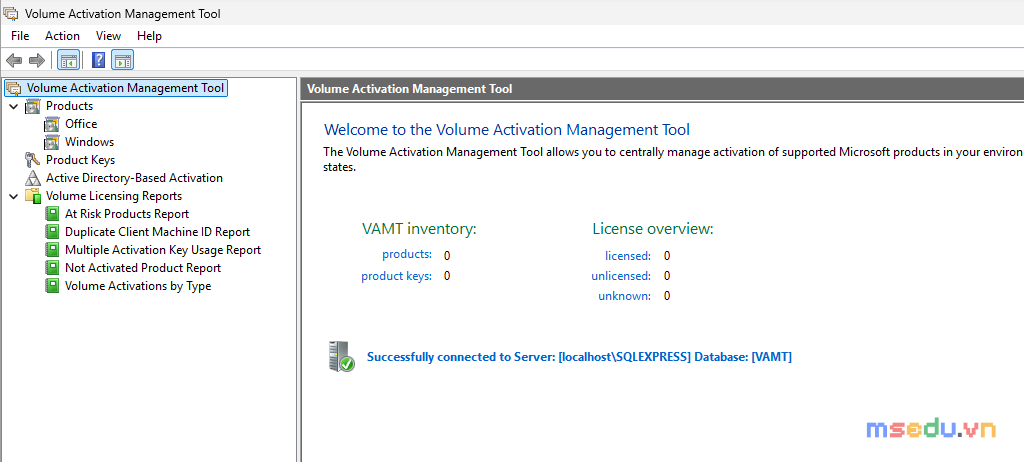Click the Back arrow toolbar icon
This screenshot has height=462, width=1024.
point(14,61)
